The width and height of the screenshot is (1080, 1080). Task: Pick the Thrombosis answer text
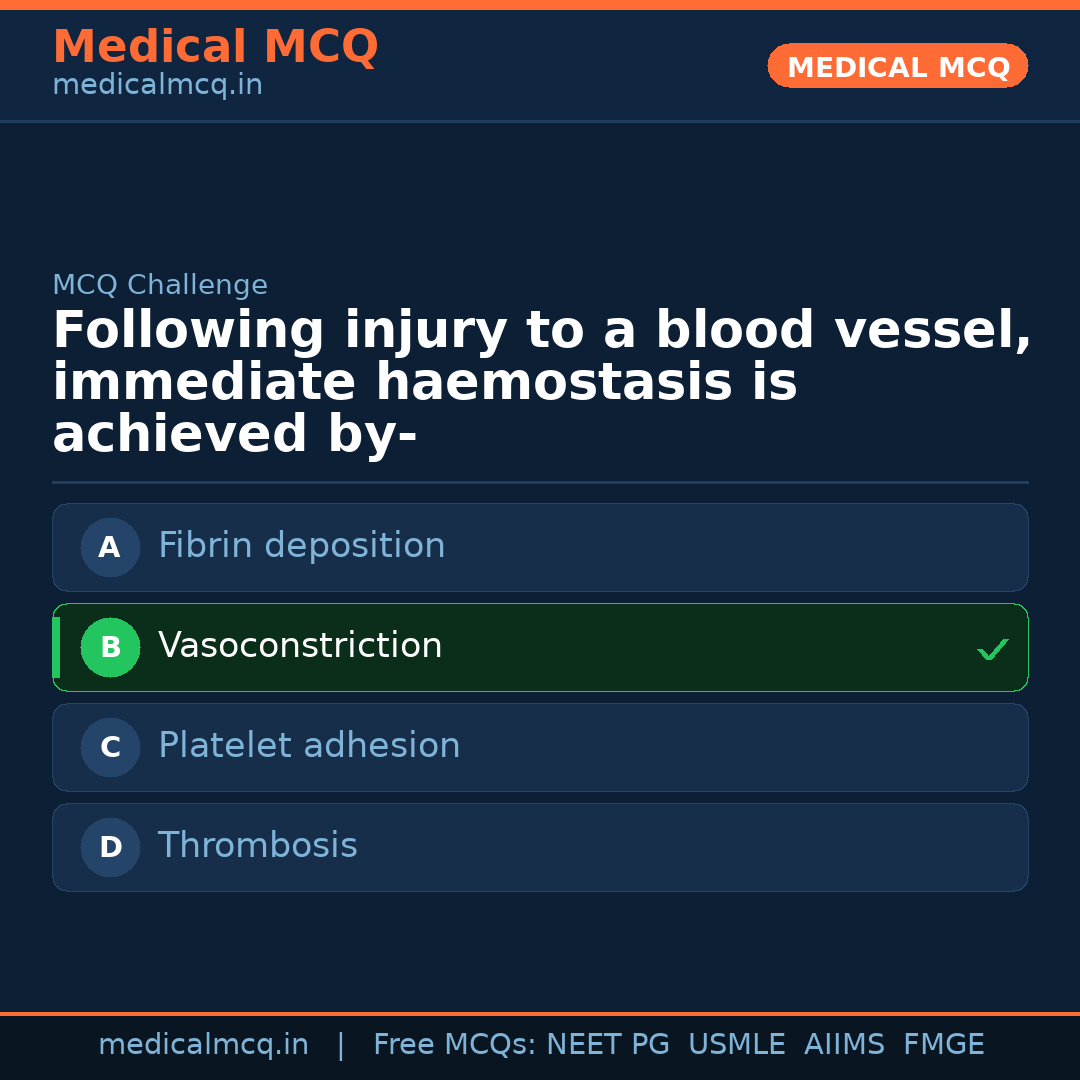coord(257,846)
